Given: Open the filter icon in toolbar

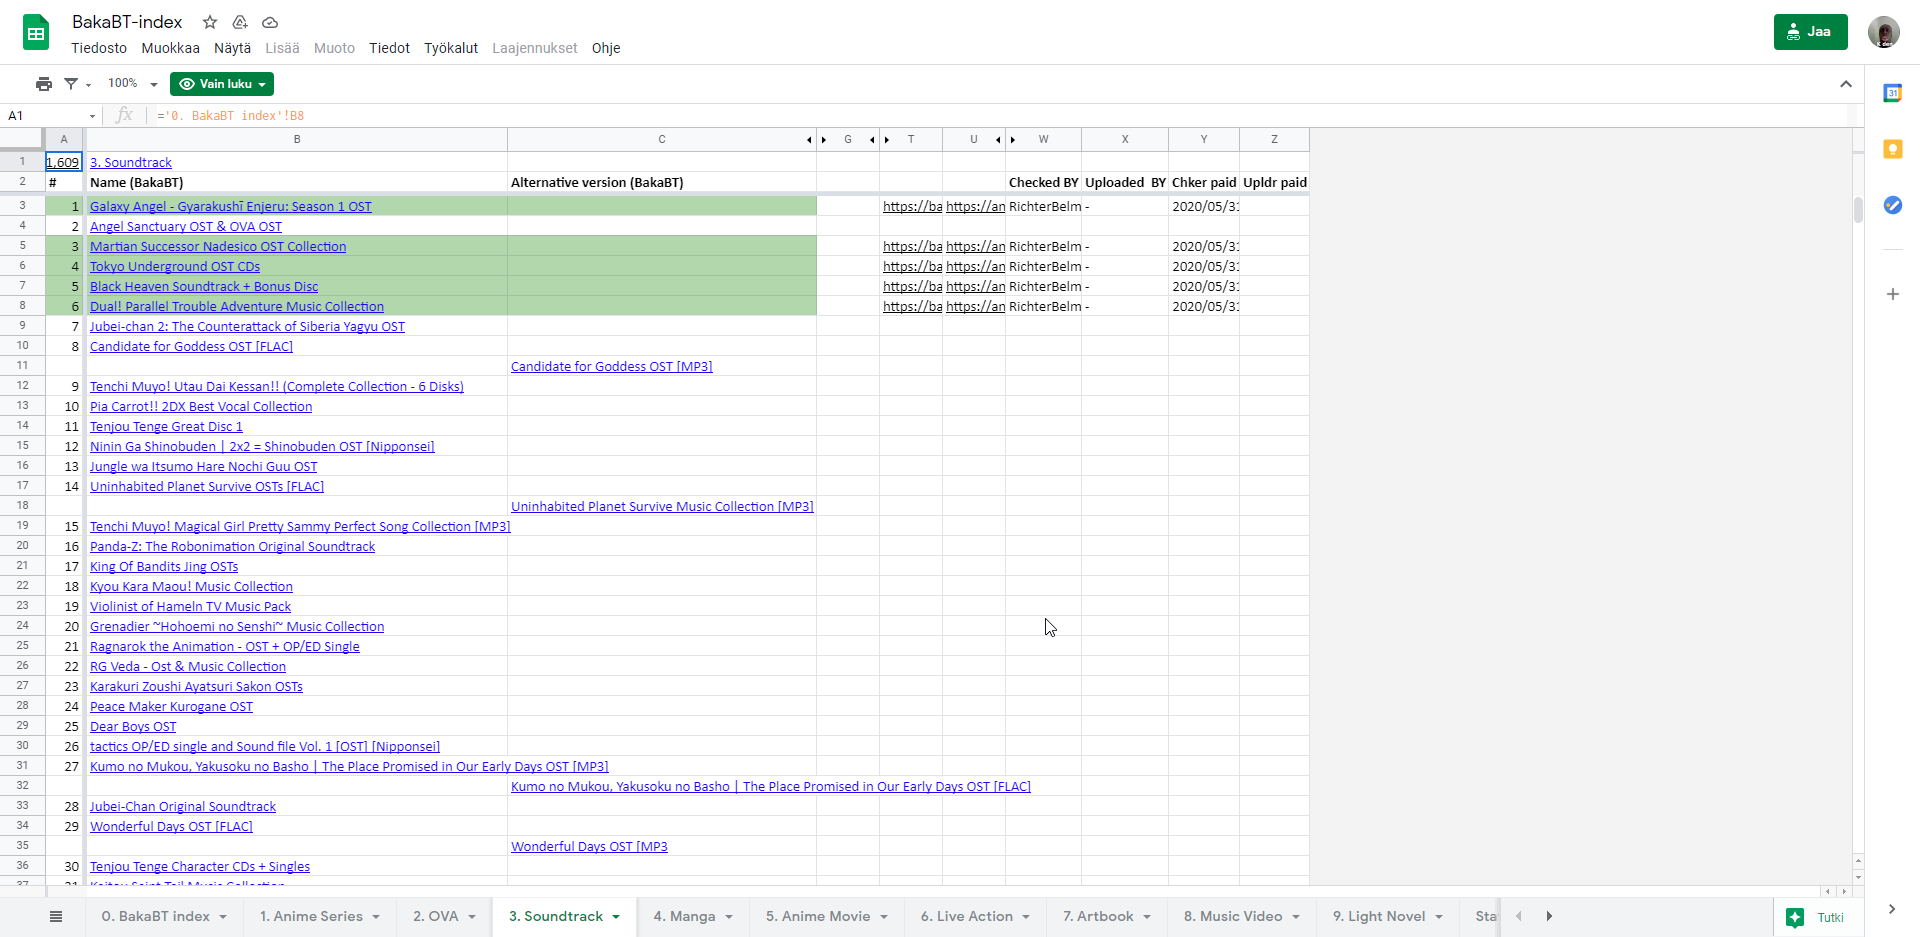Looking at the screenshot, I should click(72, 84).
